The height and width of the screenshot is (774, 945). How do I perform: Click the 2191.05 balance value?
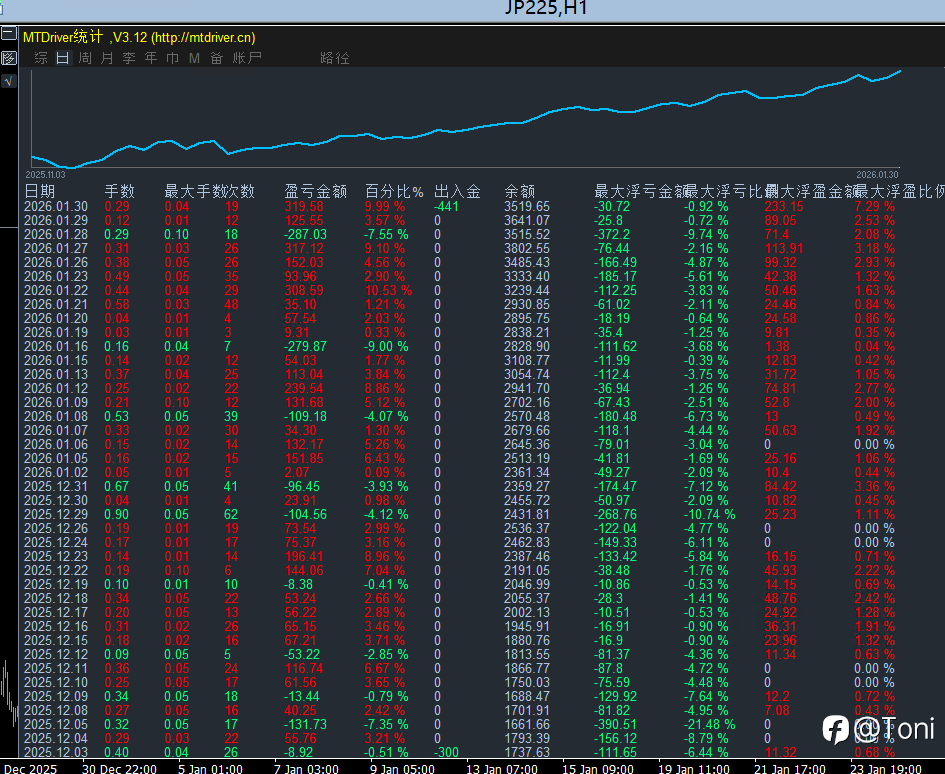click(527, 570)
